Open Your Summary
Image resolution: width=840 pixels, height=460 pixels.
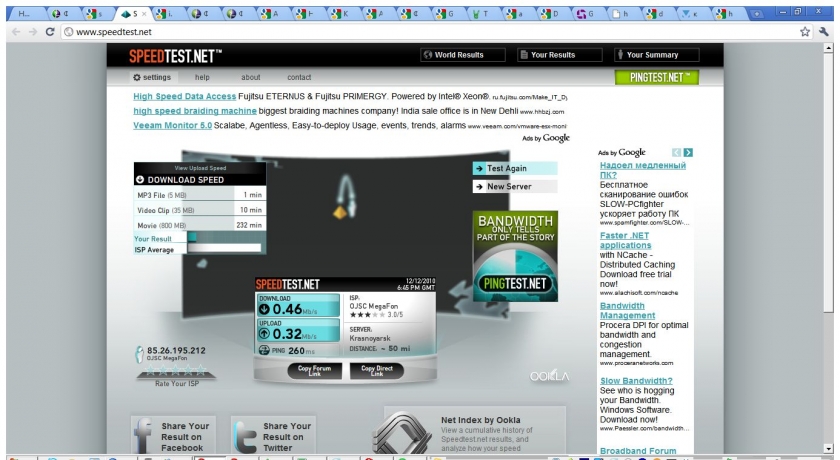click(657, 55)
